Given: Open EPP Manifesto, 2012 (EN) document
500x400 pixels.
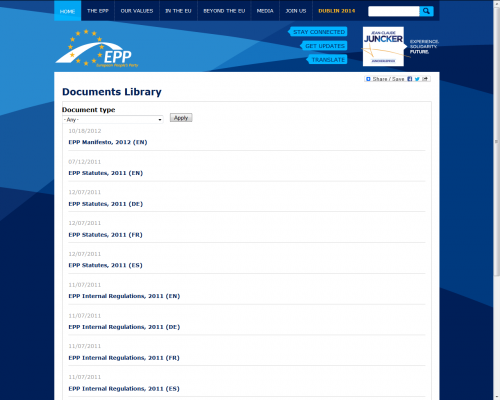Looking at the screenshot, I should click(108, 142).
